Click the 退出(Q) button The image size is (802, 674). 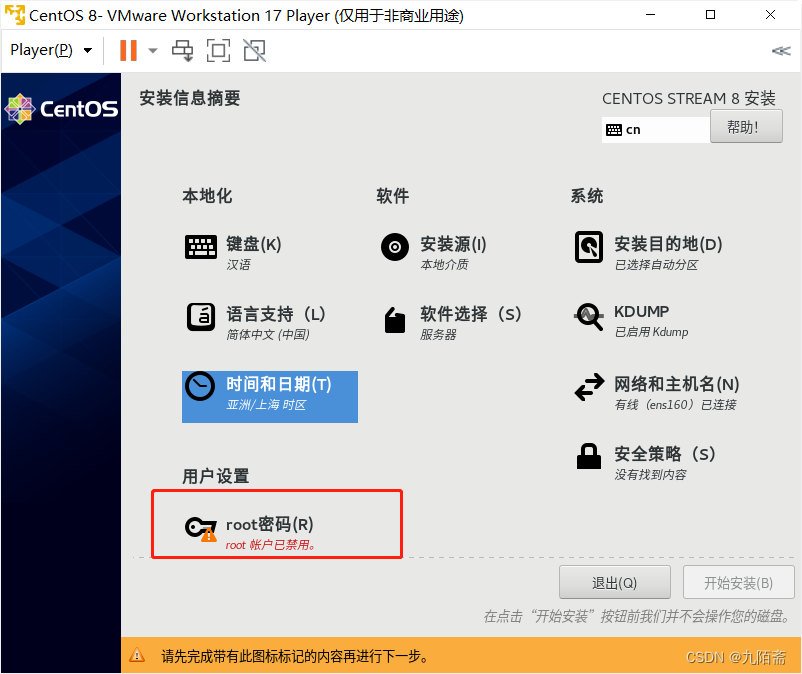click(614, 582)
